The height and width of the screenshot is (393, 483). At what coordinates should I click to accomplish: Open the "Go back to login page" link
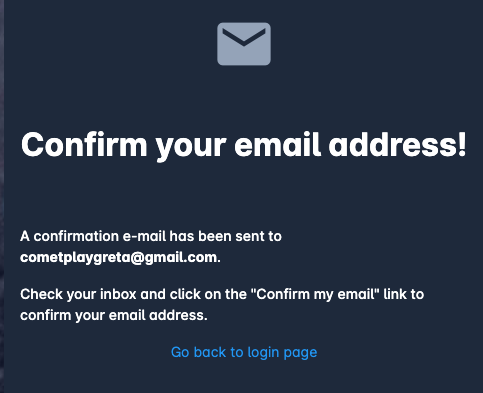click(244, 353)
